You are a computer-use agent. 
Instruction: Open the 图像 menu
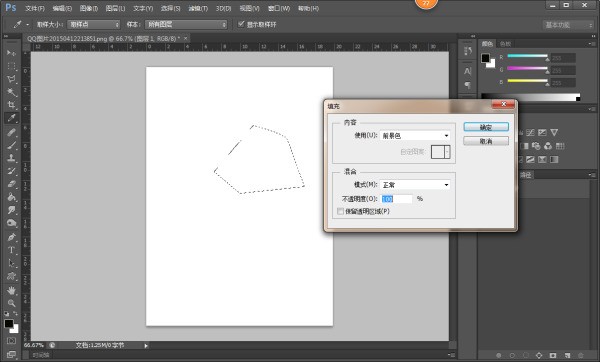click(x=89, y=8)
